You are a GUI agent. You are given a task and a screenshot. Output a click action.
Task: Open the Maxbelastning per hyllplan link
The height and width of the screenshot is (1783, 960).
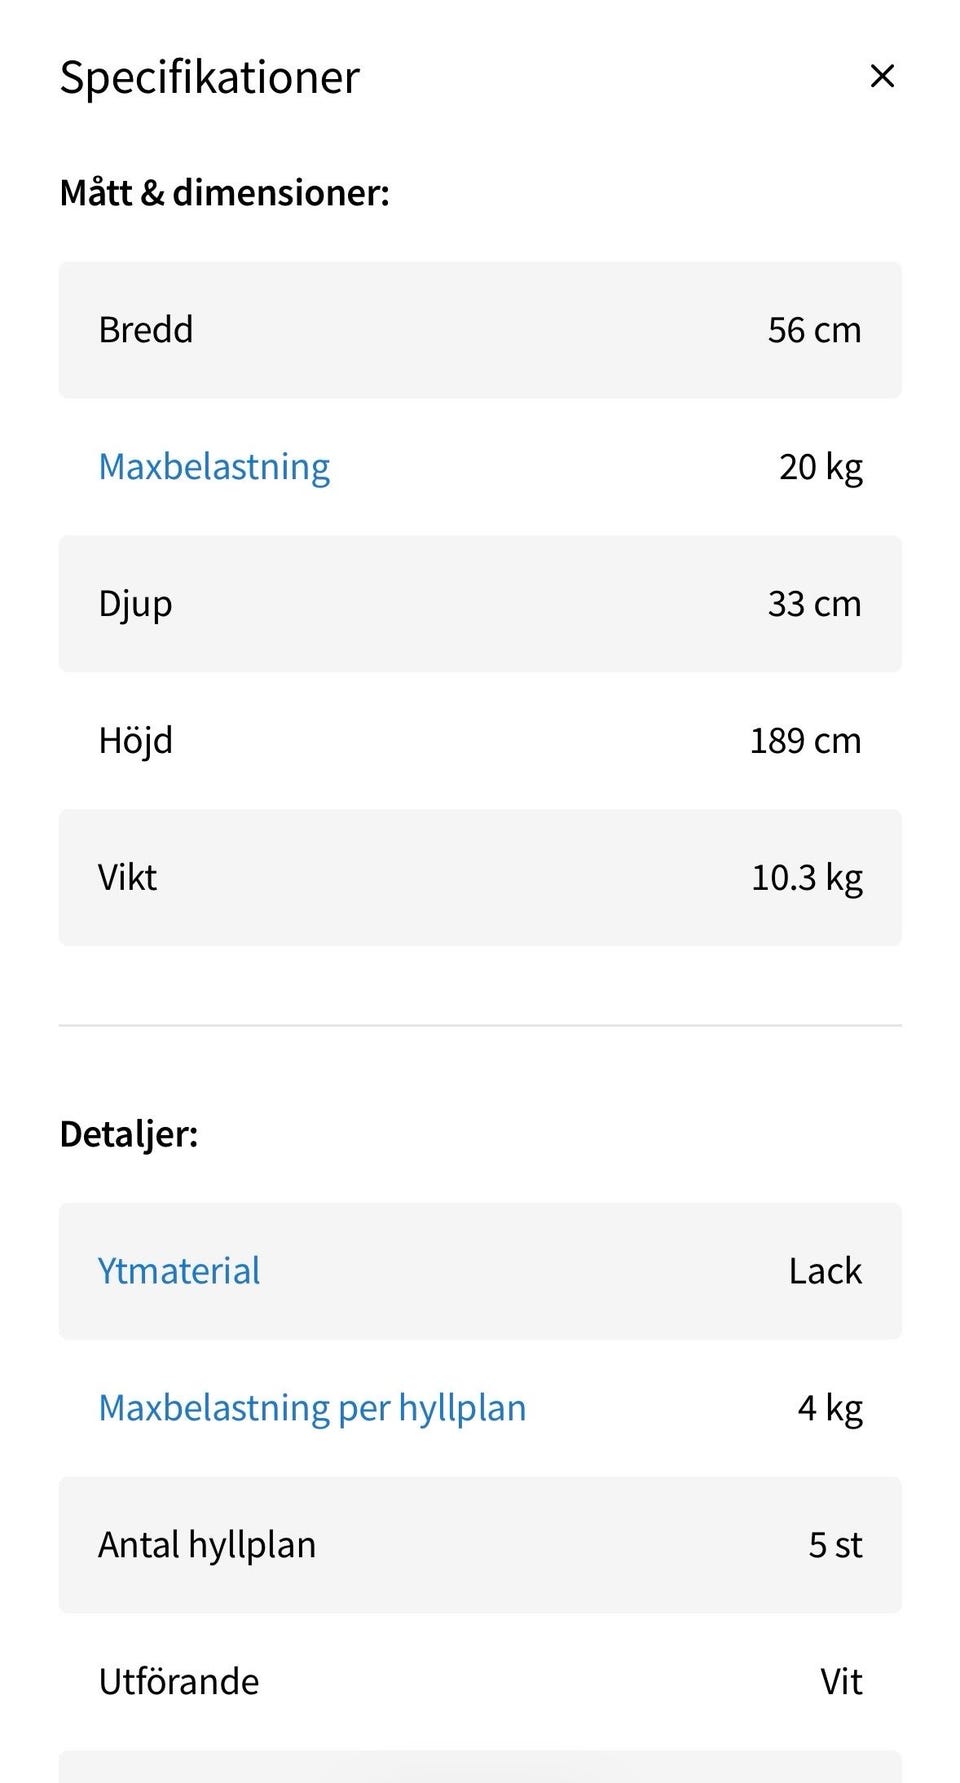(312, 1408)
